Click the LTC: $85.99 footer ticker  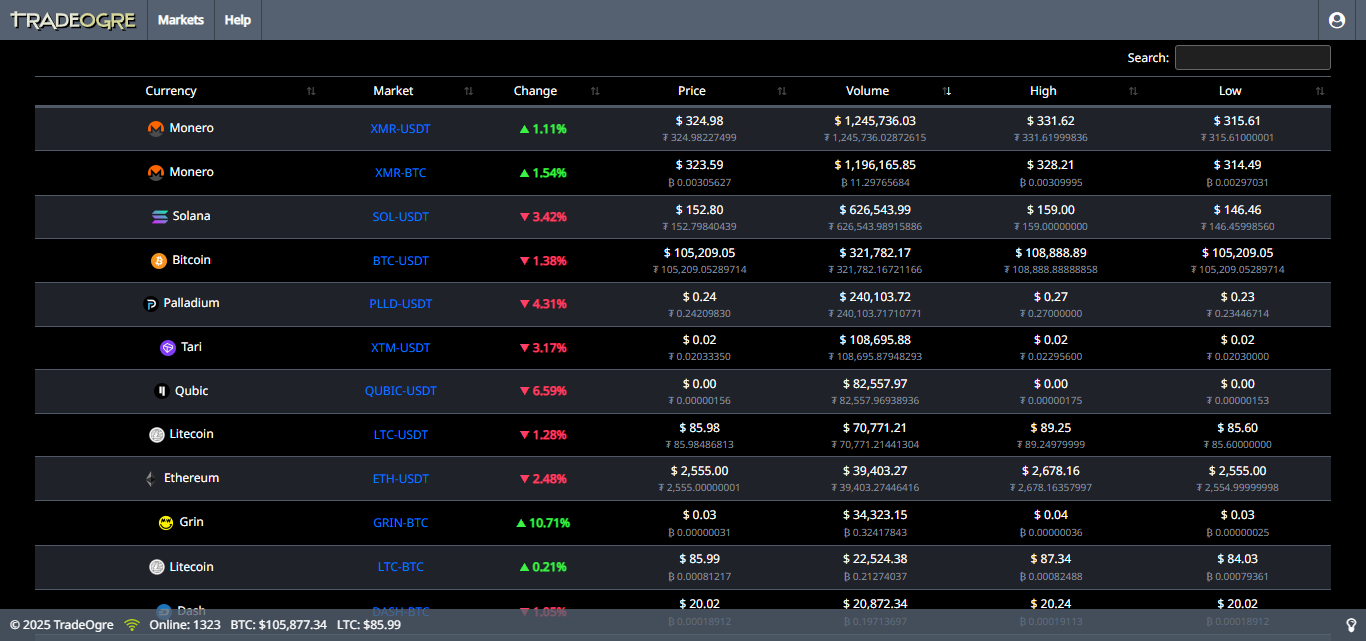pos(369,625)
